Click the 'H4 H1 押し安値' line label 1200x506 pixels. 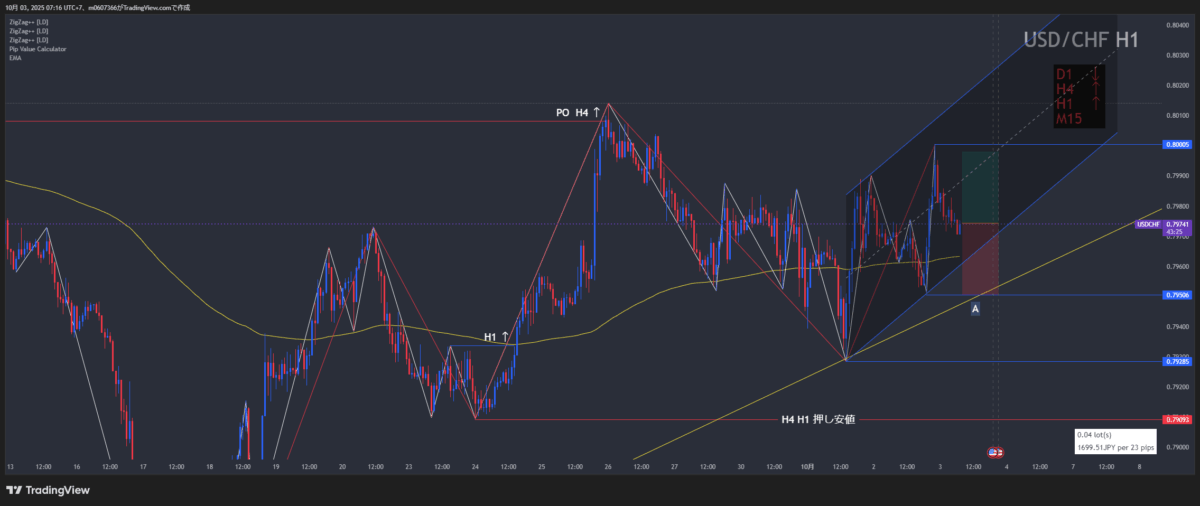click(x=818, y=419)
